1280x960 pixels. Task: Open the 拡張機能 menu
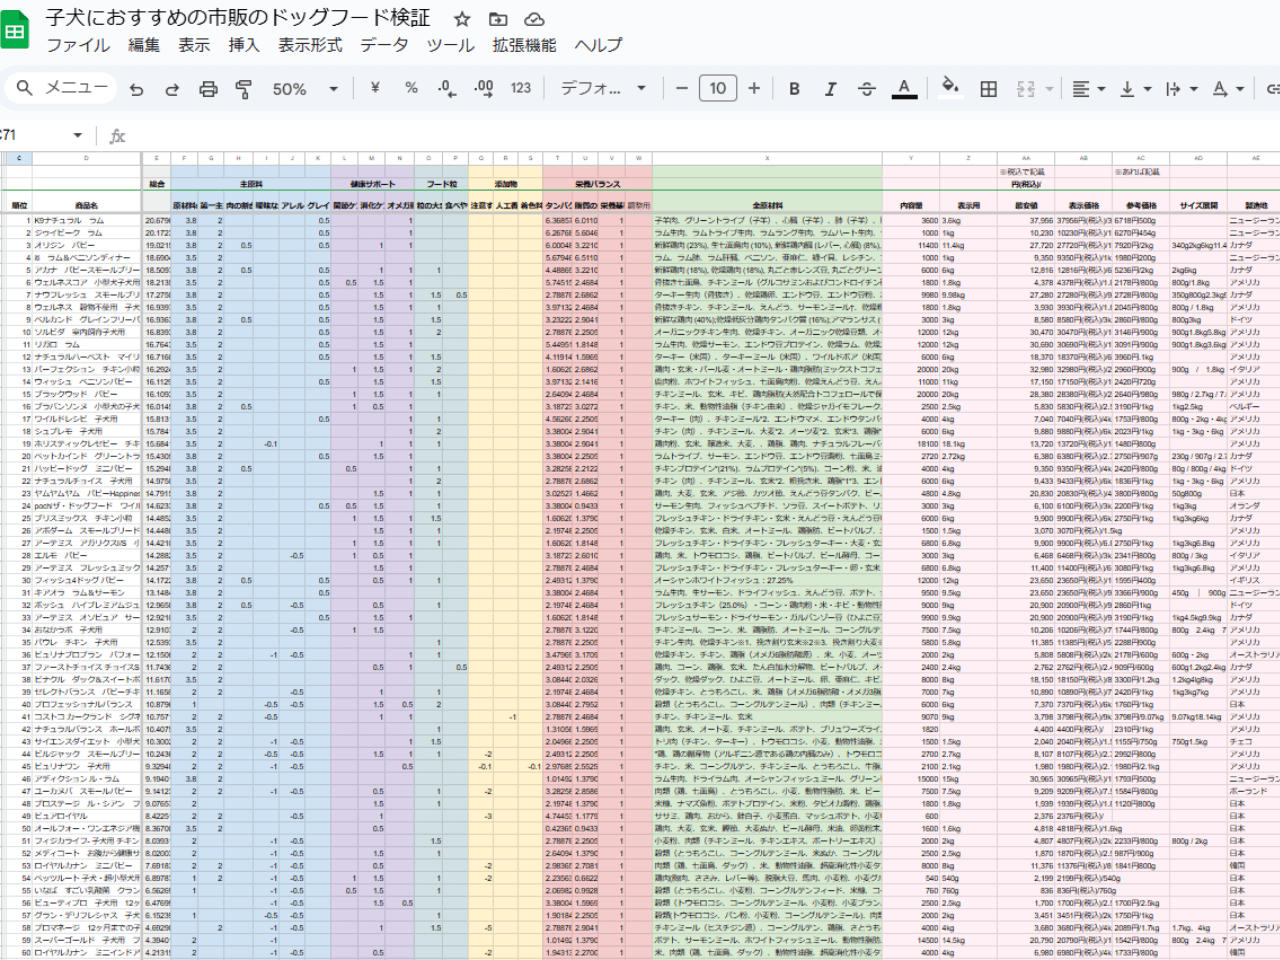(524, 45)
